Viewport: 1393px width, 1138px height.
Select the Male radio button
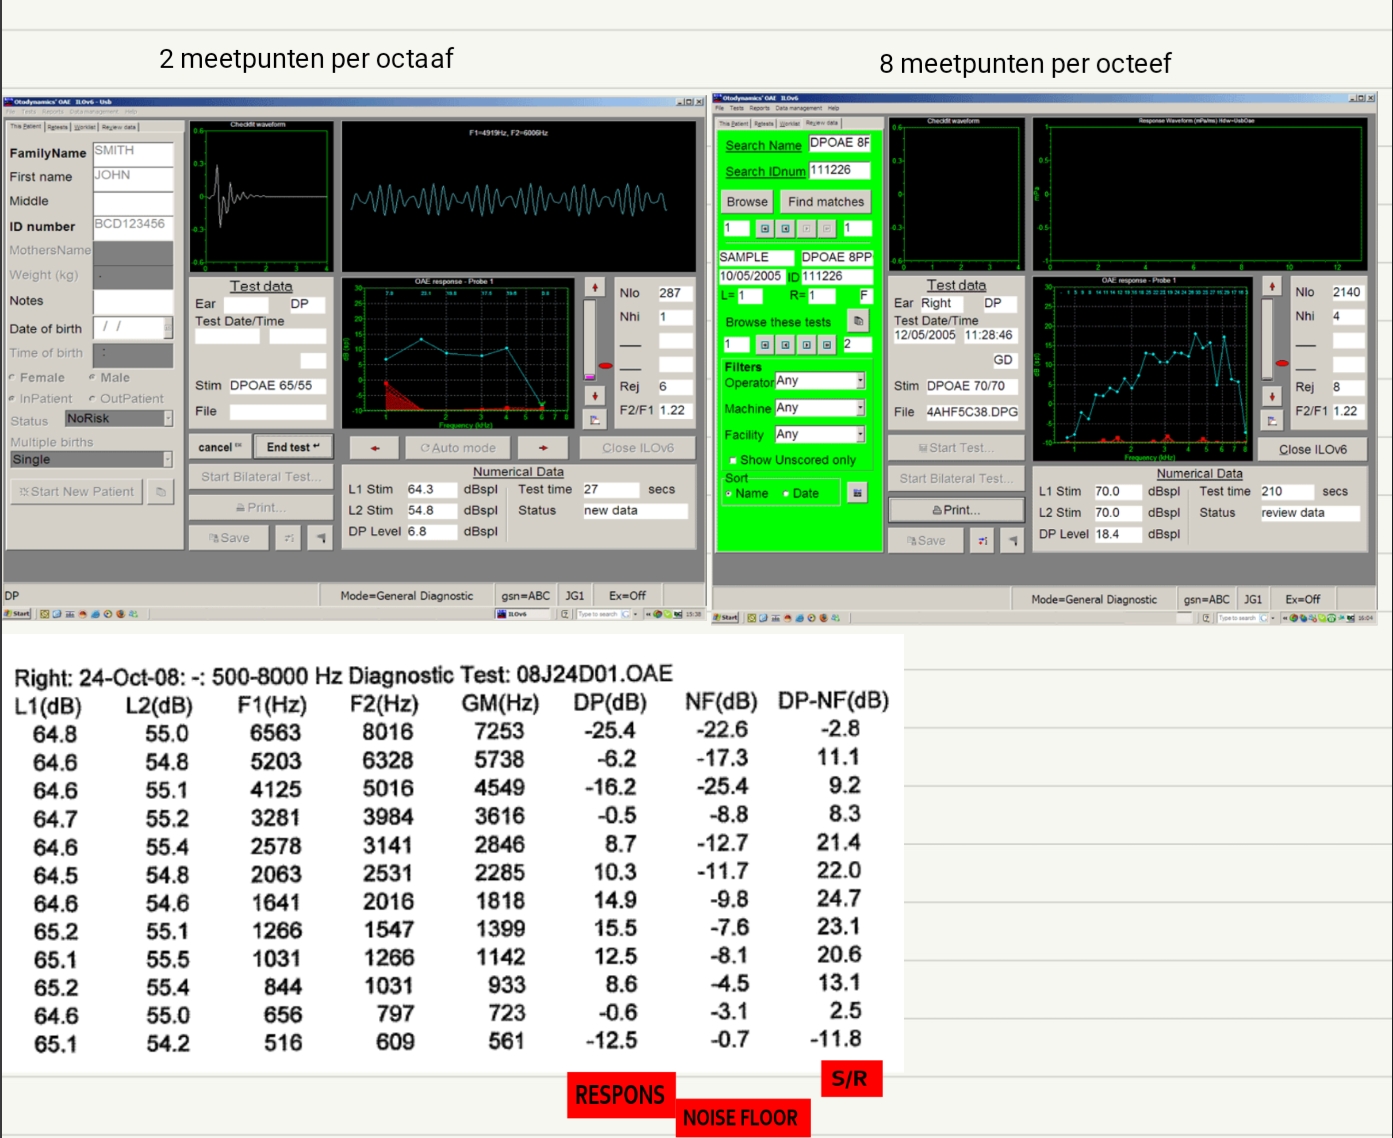pos(92,378)
